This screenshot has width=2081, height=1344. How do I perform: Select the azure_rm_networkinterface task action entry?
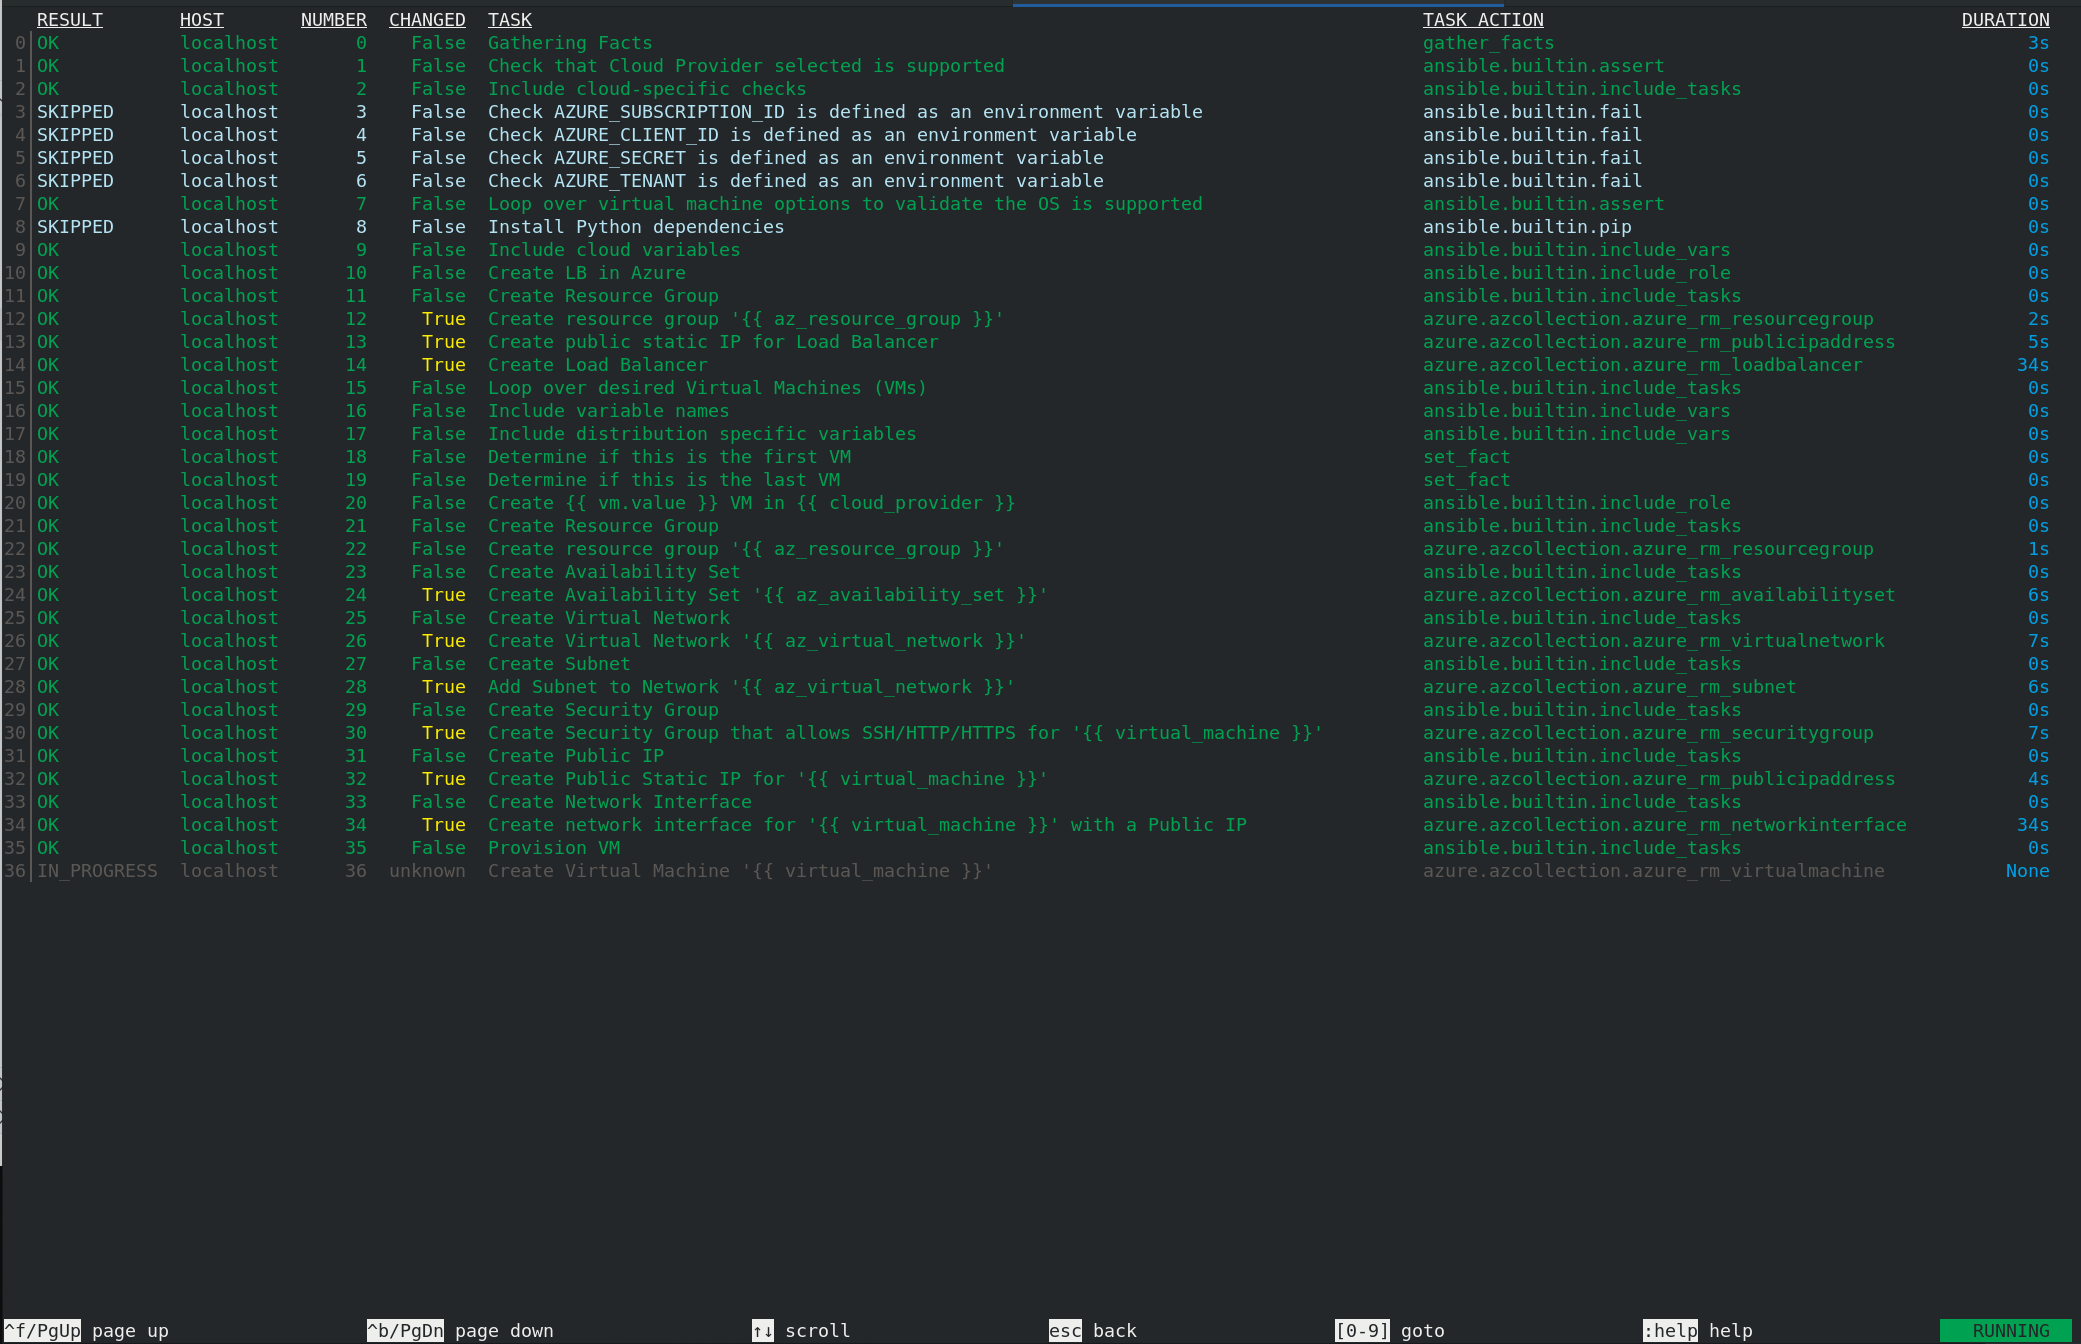pyautogui.click(x=1664, y=825)
